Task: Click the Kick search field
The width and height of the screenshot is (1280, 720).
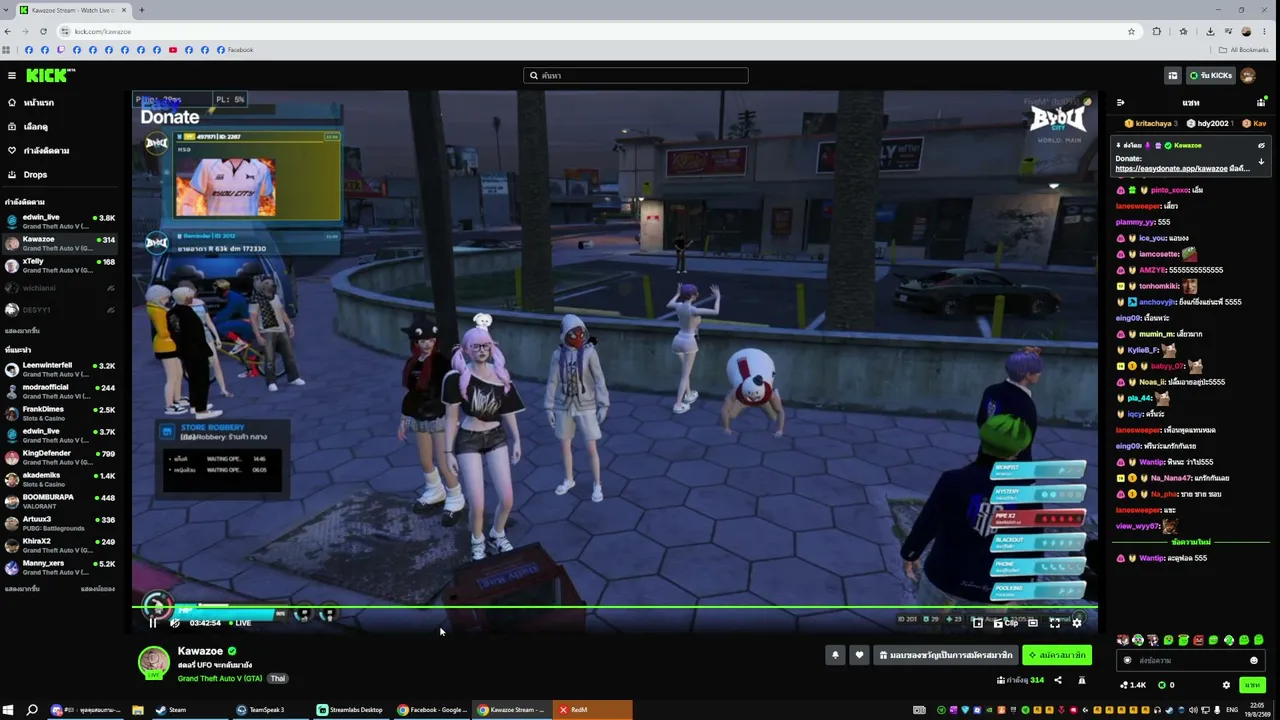Action: 636,75
